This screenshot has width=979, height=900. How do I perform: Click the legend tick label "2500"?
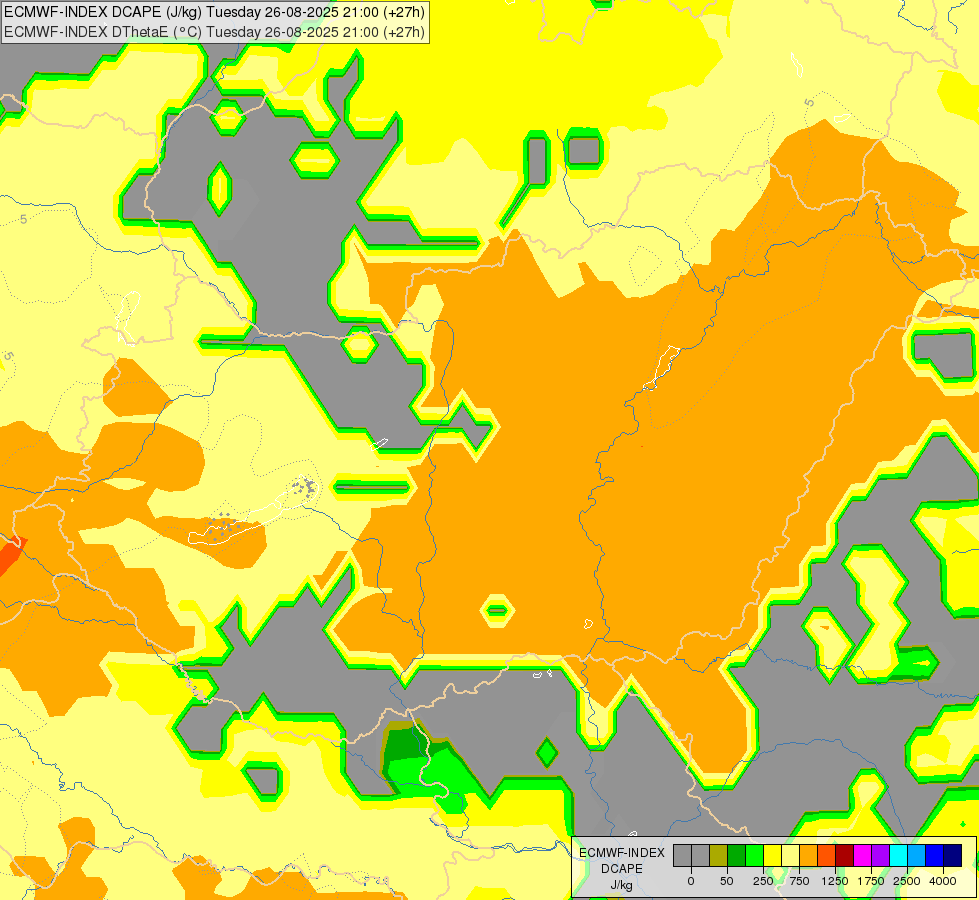[x=907, y=881]
